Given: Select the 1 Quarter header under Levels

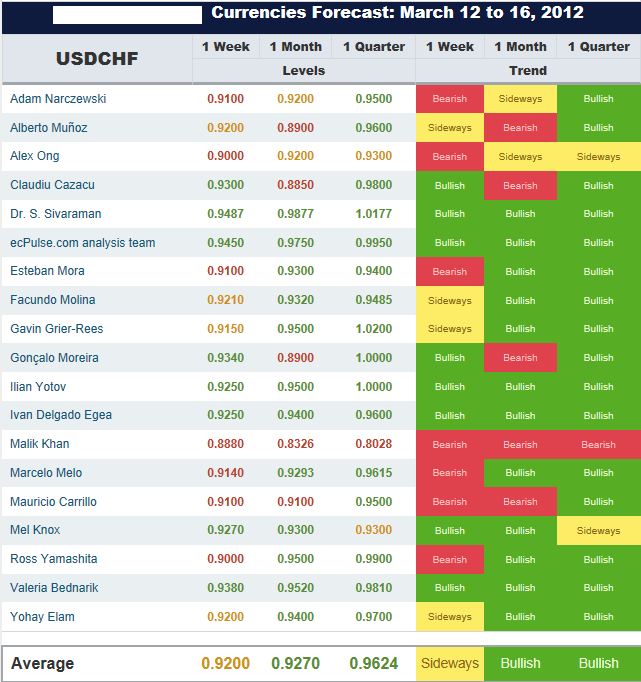Looking at the screenshot, I should click(374, 47).
